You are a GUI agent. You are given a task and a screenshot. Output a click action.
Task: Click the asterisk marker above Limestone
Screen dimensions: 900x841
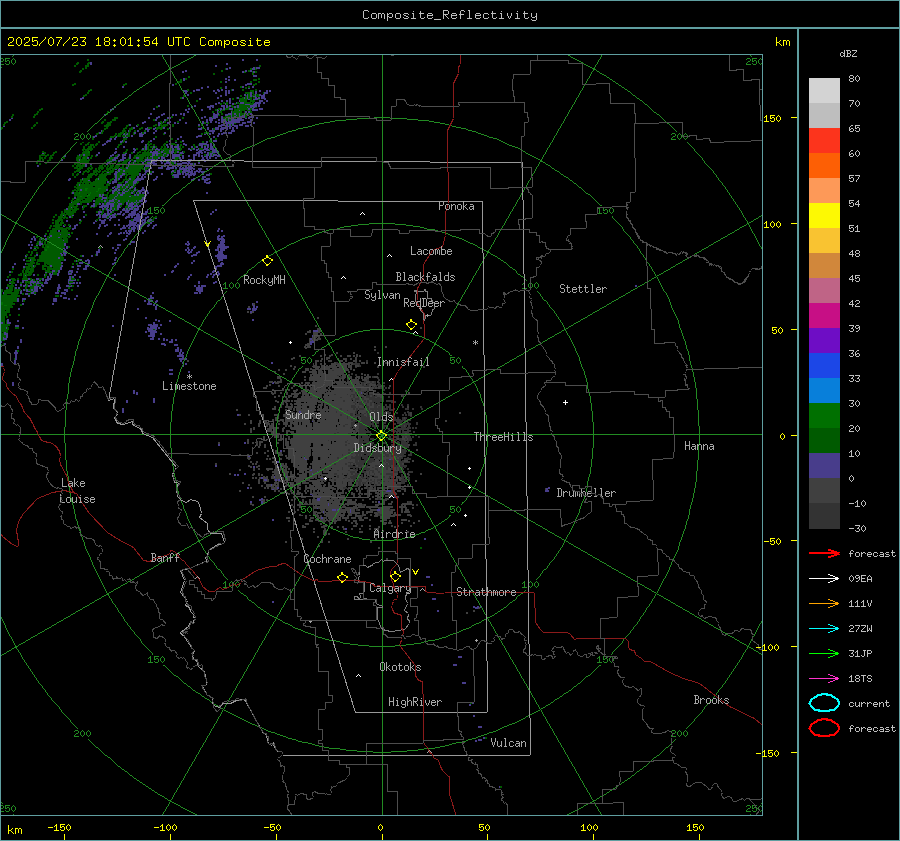[189, 377]
